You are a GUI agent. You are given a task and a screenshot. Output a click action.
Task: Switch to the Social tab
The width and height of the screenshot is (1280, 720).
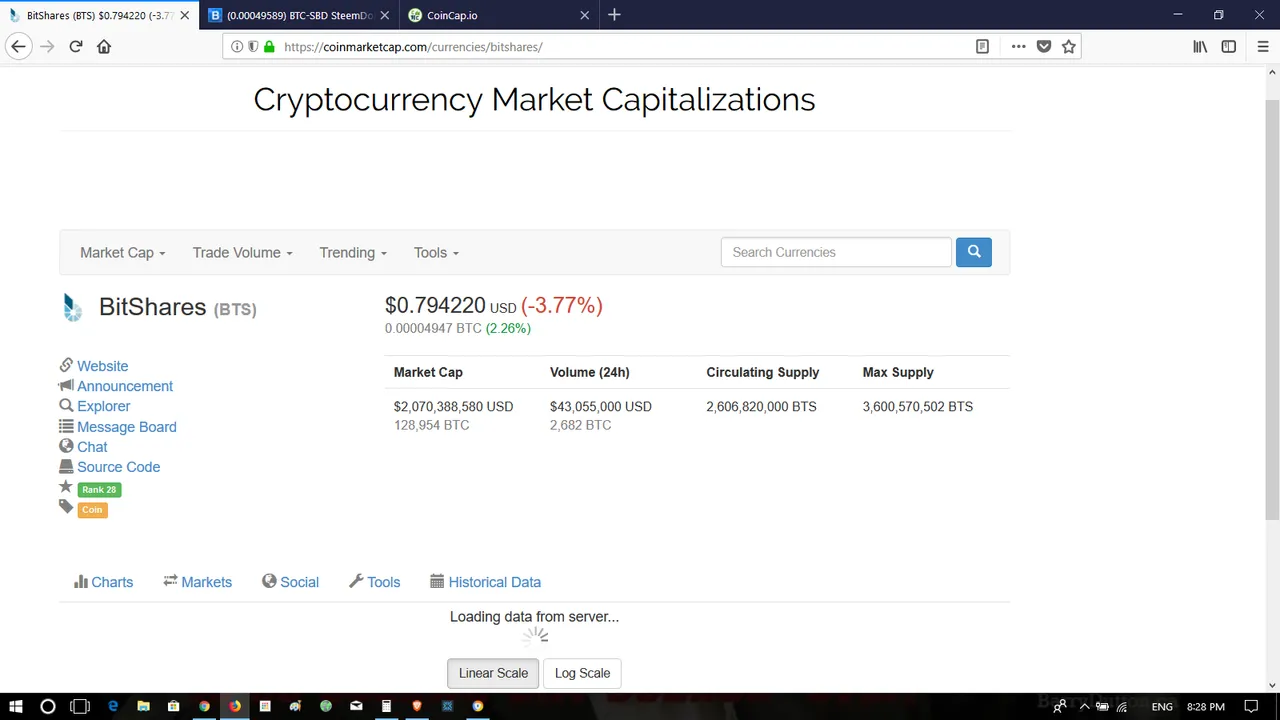pos(290,582)
